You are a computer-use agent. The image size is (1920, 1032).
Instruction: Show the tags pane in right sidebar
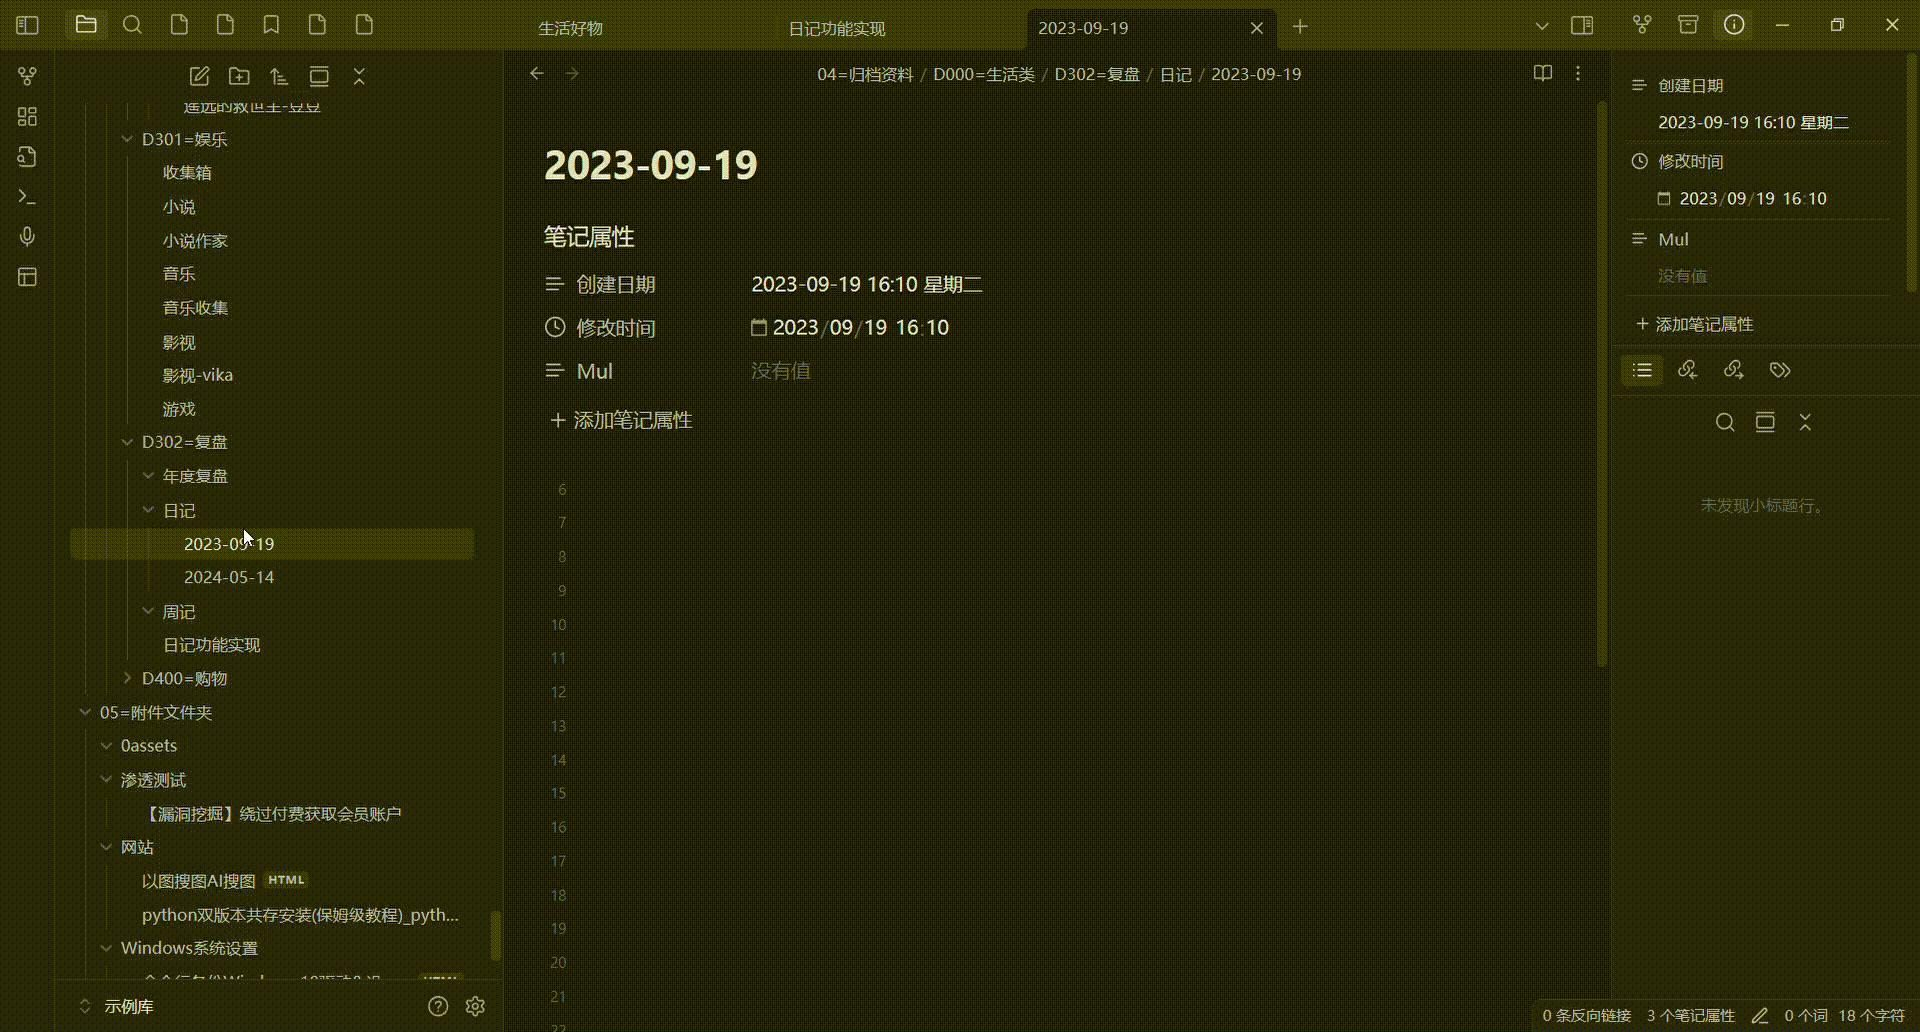pyautogui.click(x=1779, y=370)
